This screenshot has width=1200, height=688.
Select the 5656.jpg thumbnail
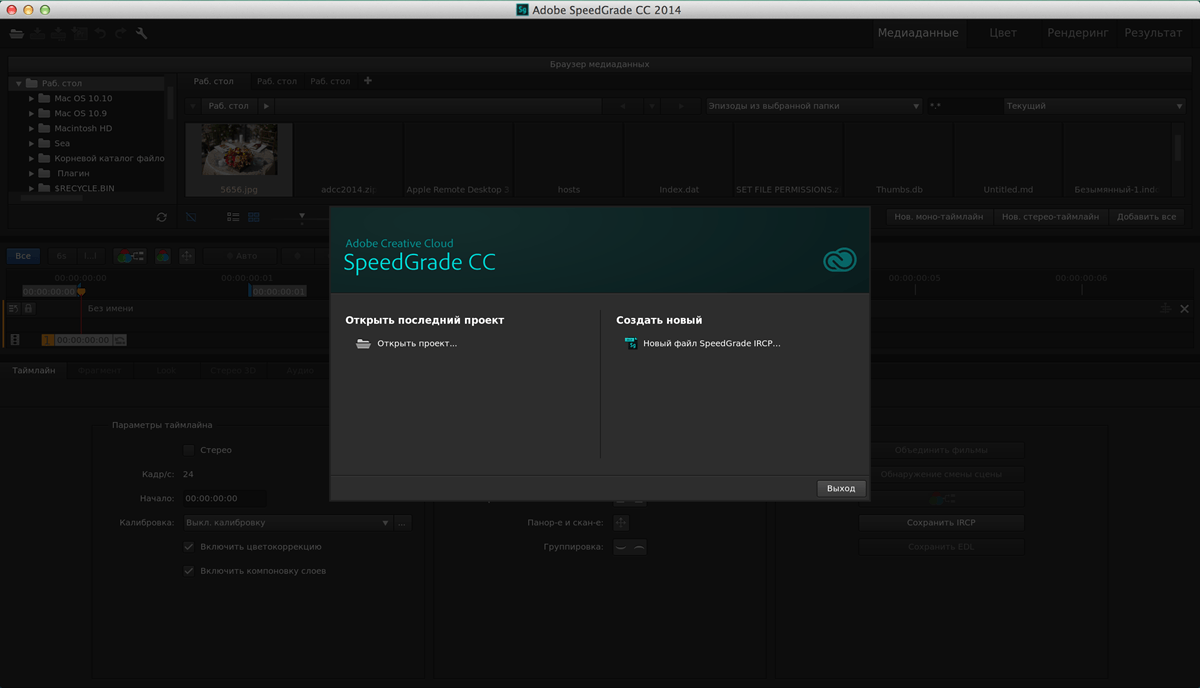pos(239,158)
